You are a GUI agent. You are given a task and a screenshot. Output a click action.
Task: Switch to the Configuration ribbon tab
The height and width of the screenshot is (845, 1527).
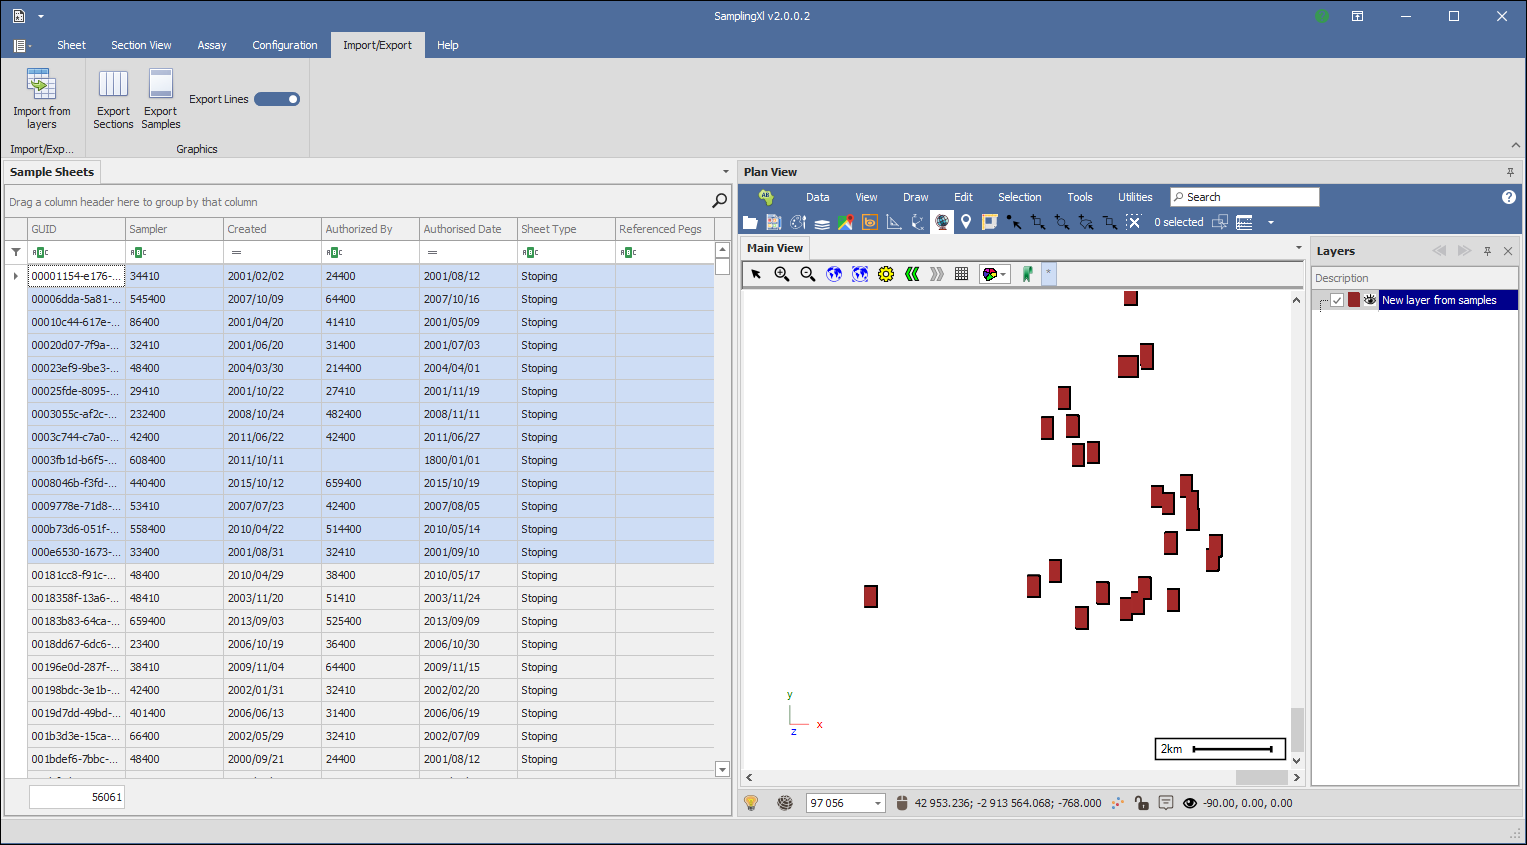click(x=284, y=45)
